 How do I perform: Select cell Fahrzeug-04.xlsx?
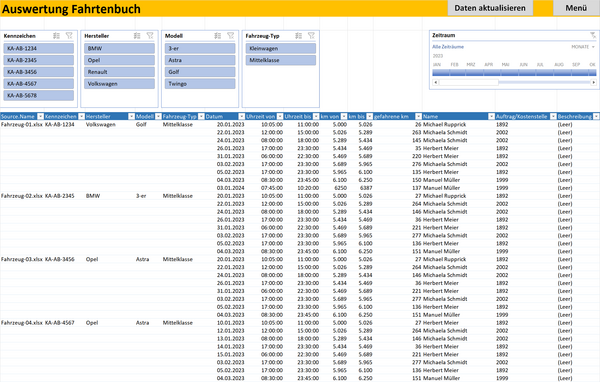click(22, 323)
